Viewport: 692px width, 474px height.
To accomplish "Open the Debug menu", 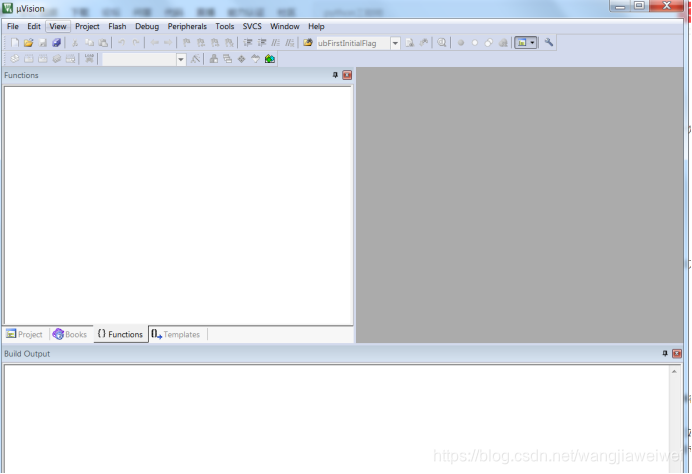I will pos(147,26).
